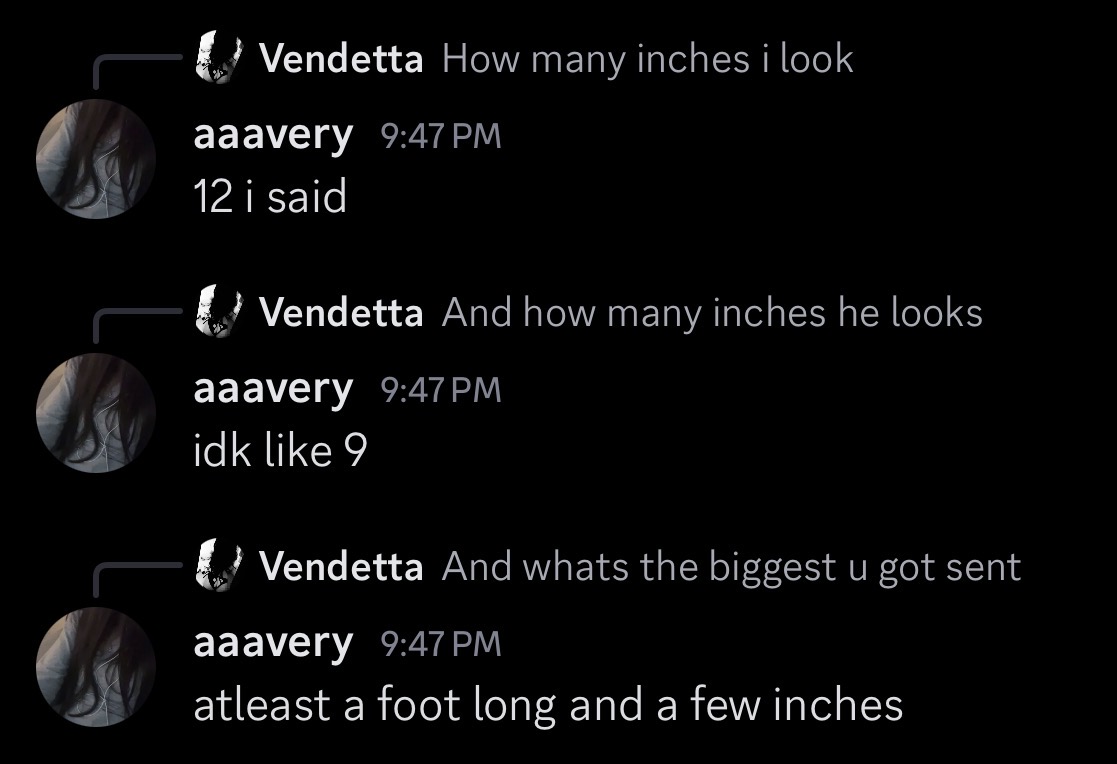Open aaavery's avatar next to "atleast a foot long" message
Image resolution: width=1117 pixels, height=764 pixels.
pos(96,666)
